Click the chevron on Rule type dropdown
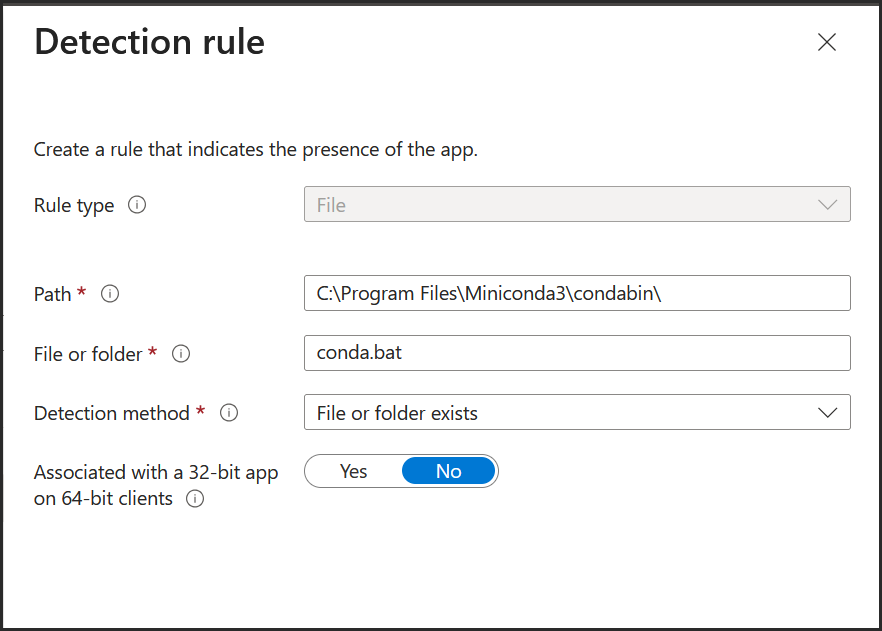Image resolution: width=882 pixels, height=631 pixels. [x=827, y=205]
